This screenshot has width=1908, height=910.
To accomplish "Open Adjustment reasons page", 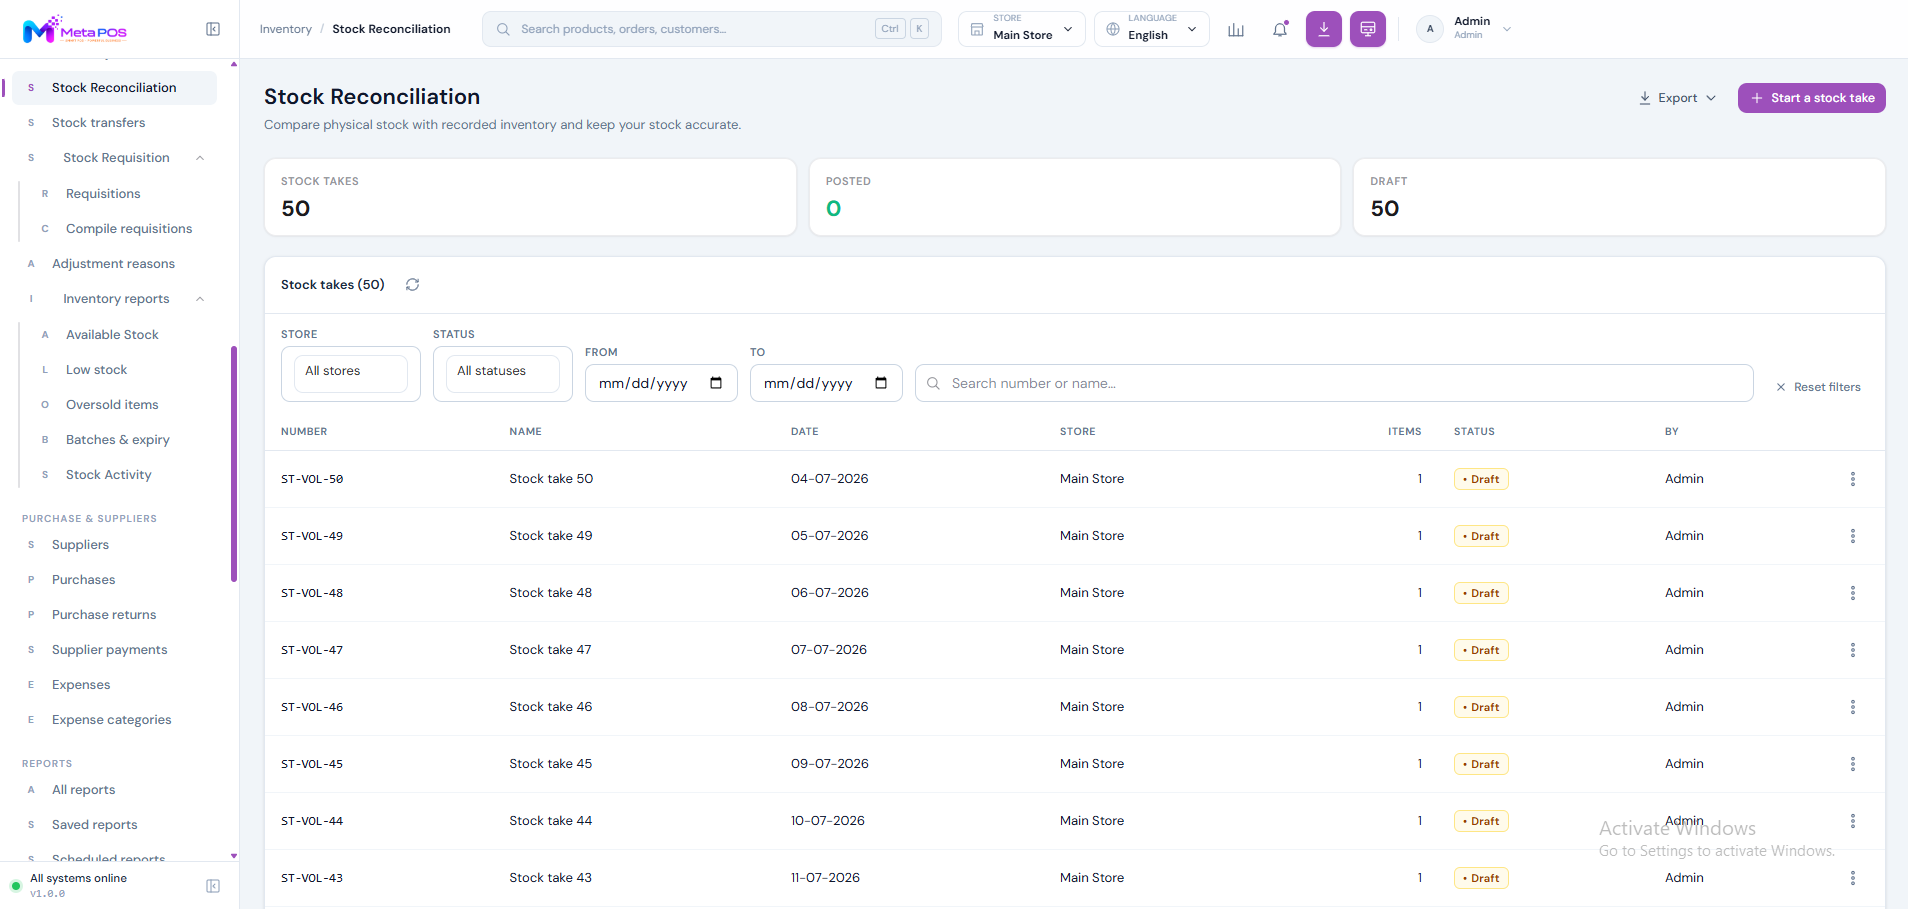I will tap(113, 264).
